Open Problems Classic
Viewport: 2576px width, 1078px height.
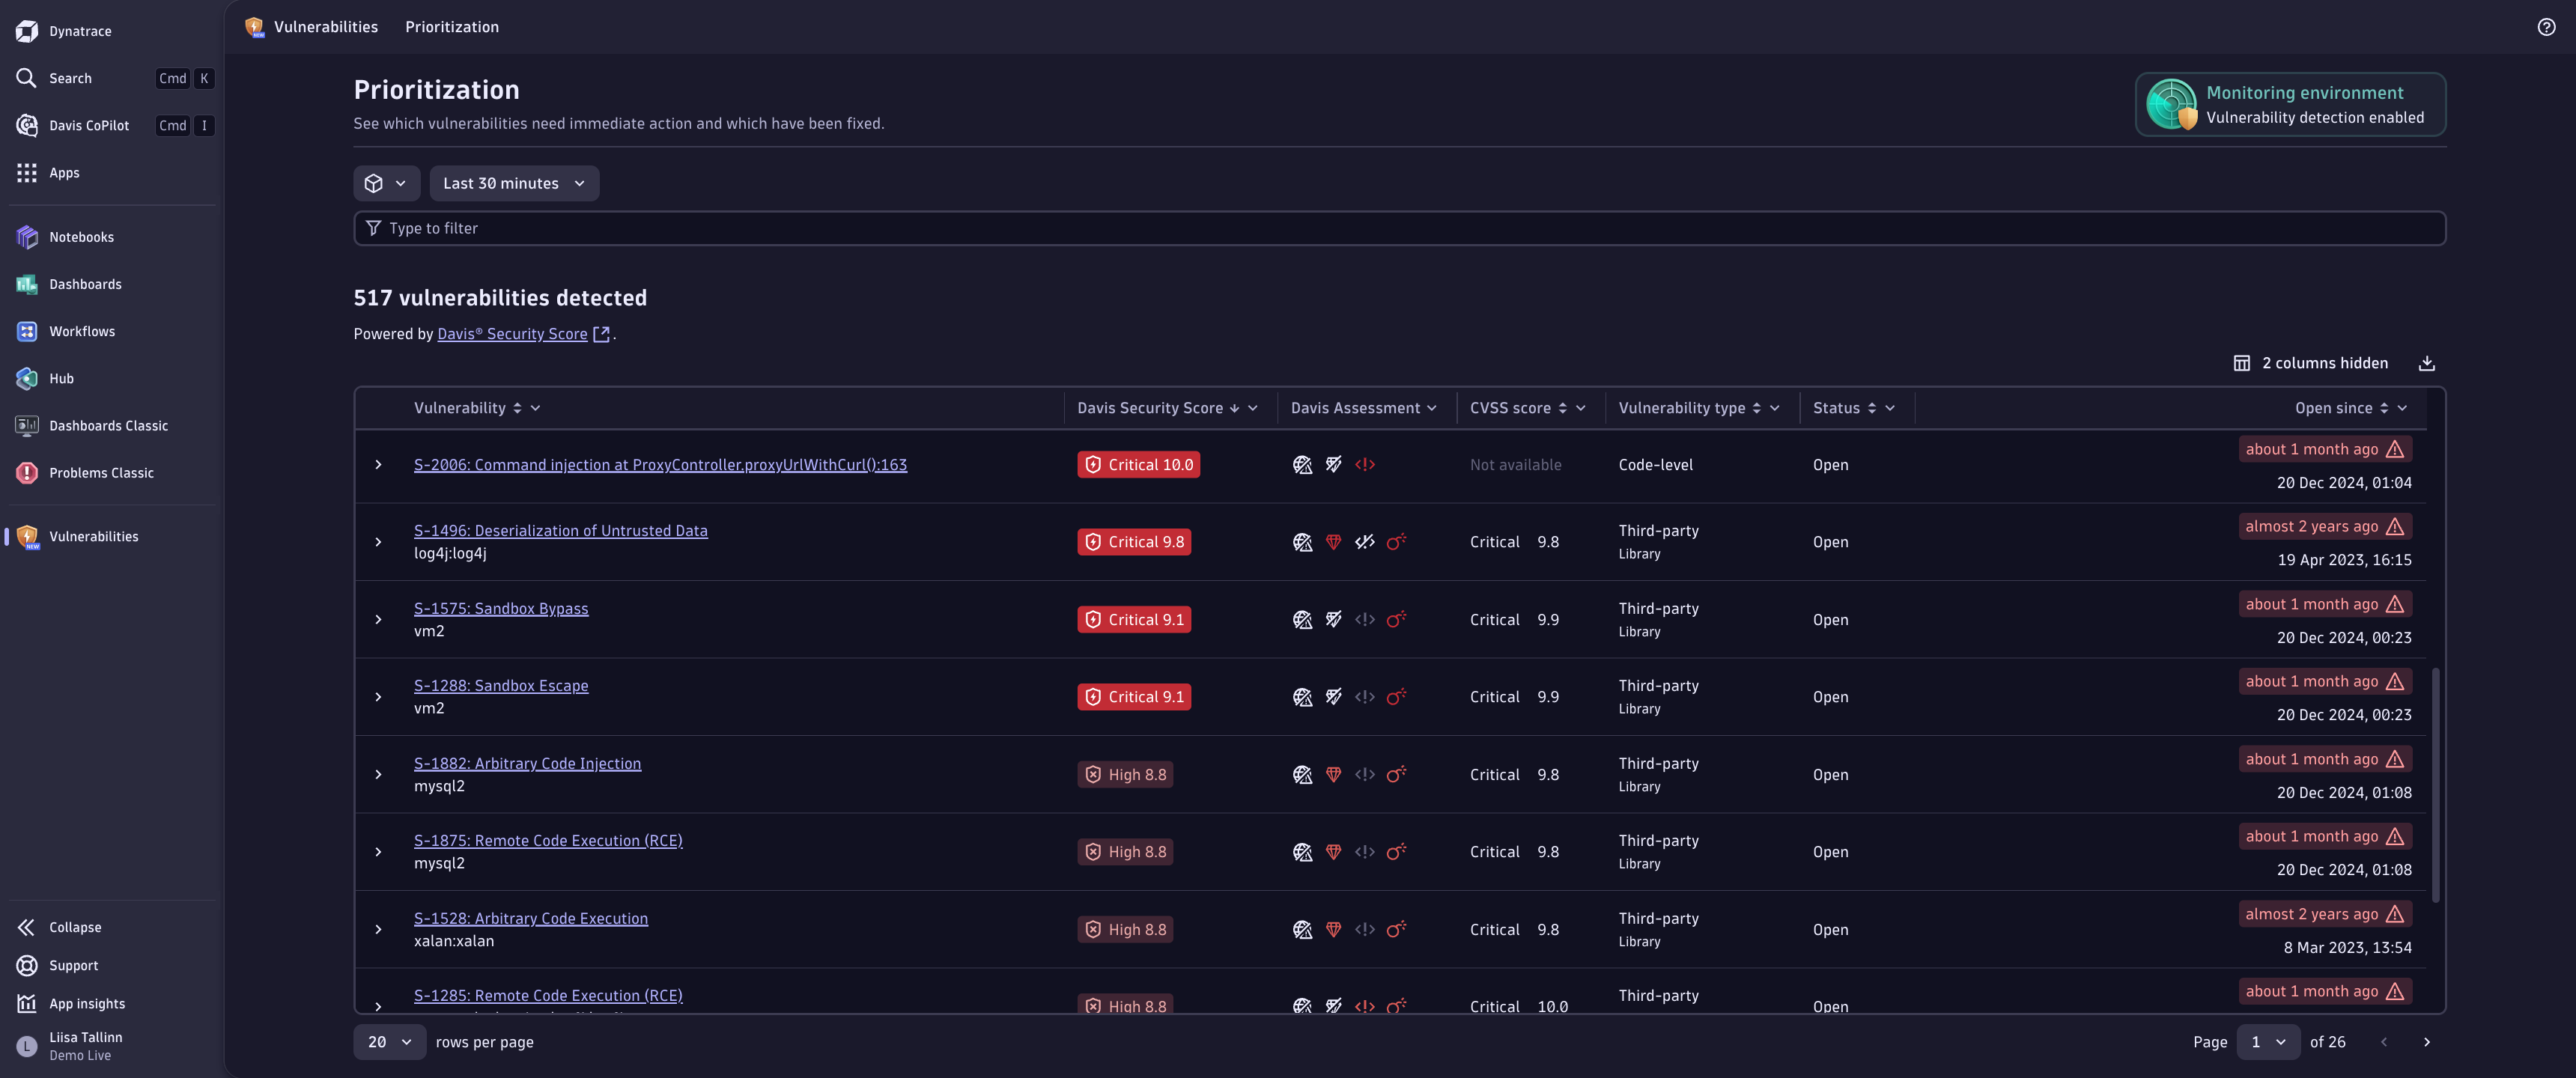pyautogui.click(x=101, y=473)
